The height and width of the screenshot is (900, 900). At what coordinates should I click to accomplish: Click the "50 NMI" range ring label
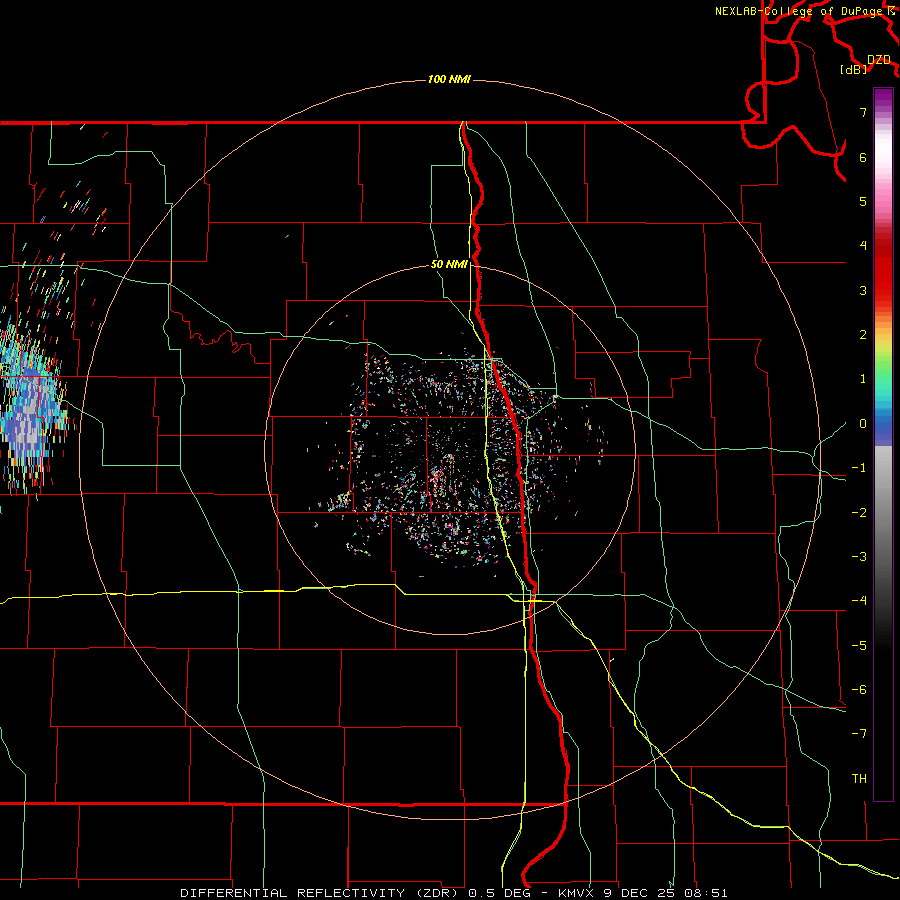(x=449, y=264)
